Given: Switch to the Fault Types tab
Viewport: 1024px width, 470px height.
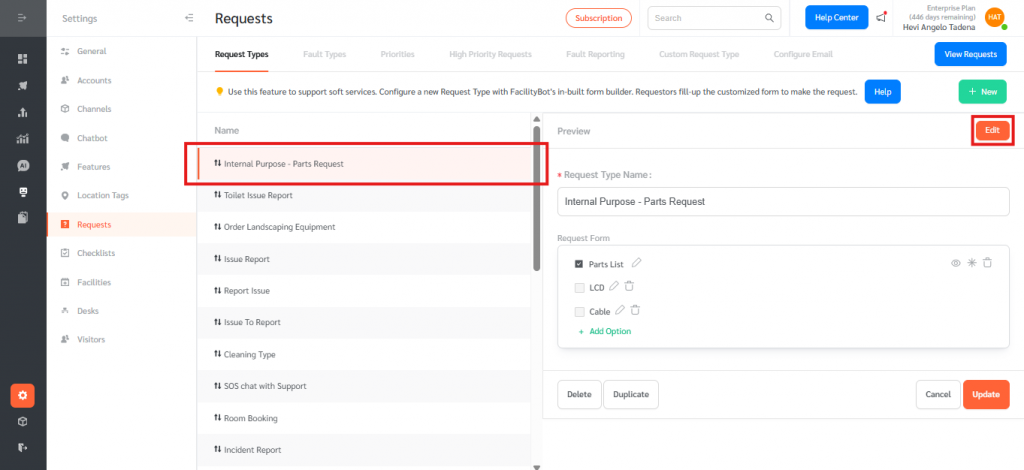Looking at the screenshot, I should (x=324, y=54).
